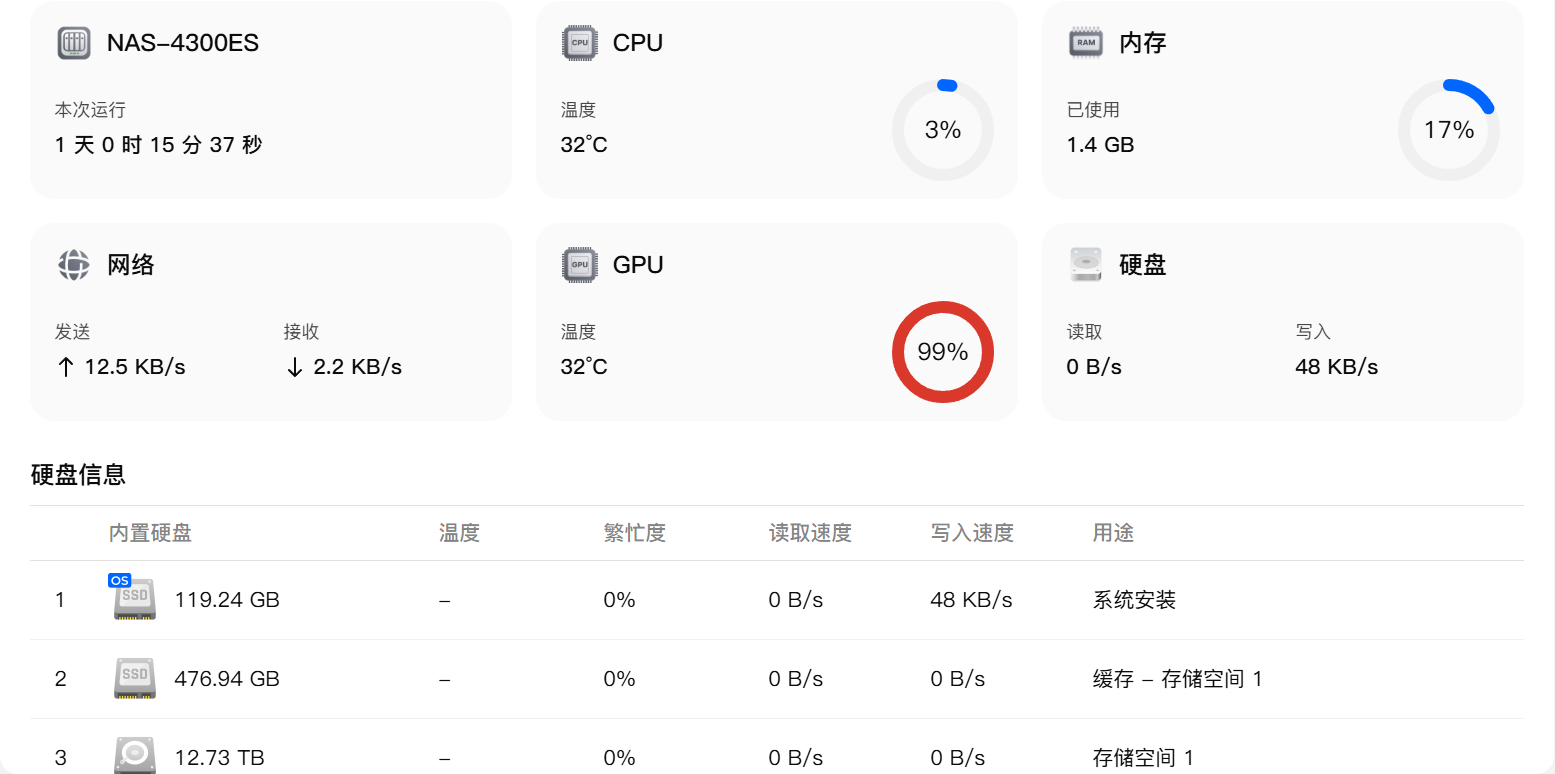Image resolution: width=1555 pixels, height=774 pixels.
Task: Click the RAM memory icon
Action: point(1086,43)
